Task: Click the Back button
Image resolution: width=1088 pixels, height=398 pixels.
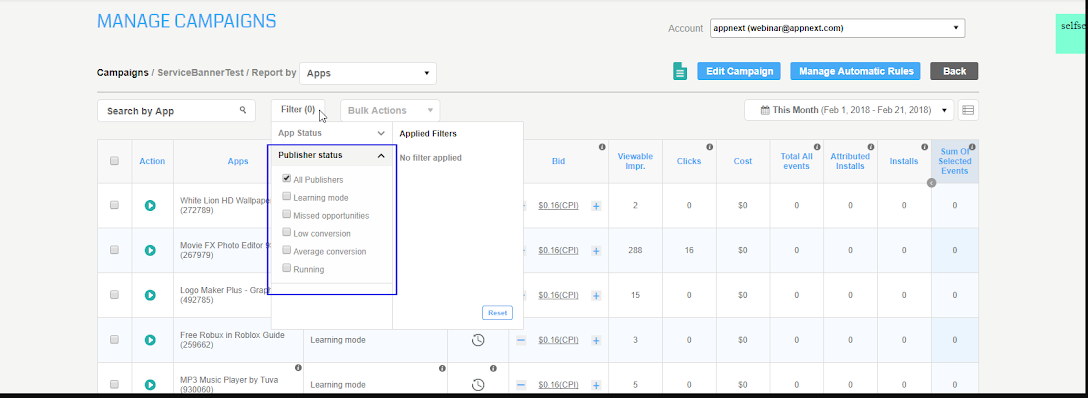Action: click(954, 71)
